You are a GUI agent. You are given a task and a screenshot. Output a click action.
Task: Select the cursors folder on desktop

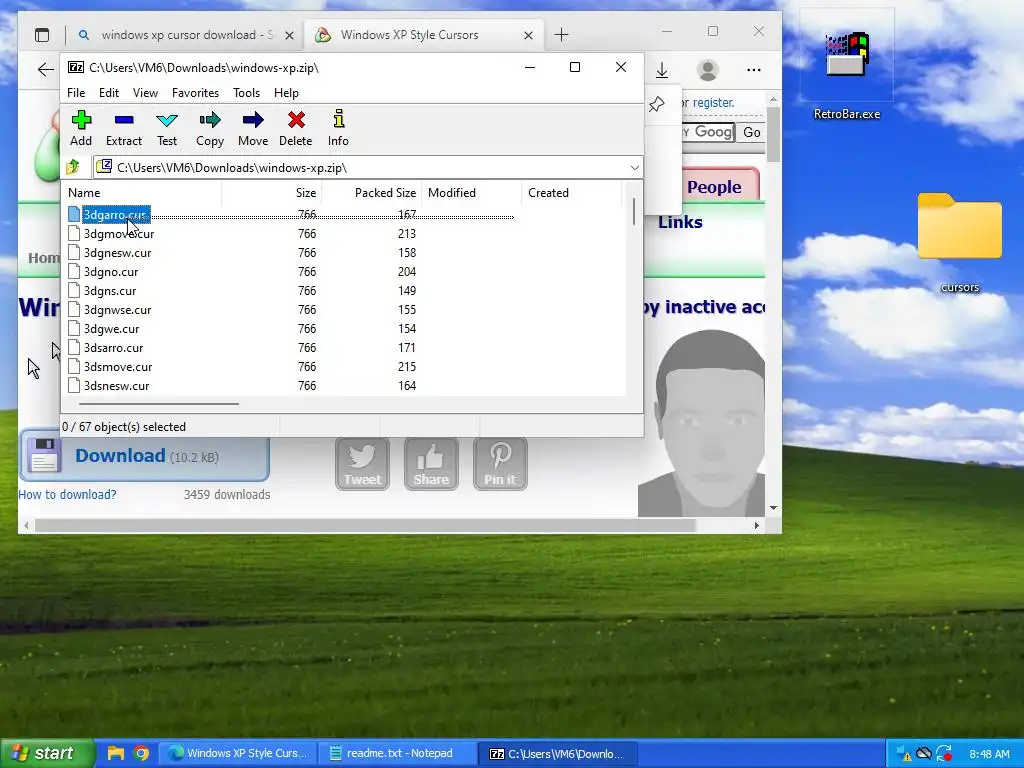point(959,242)
